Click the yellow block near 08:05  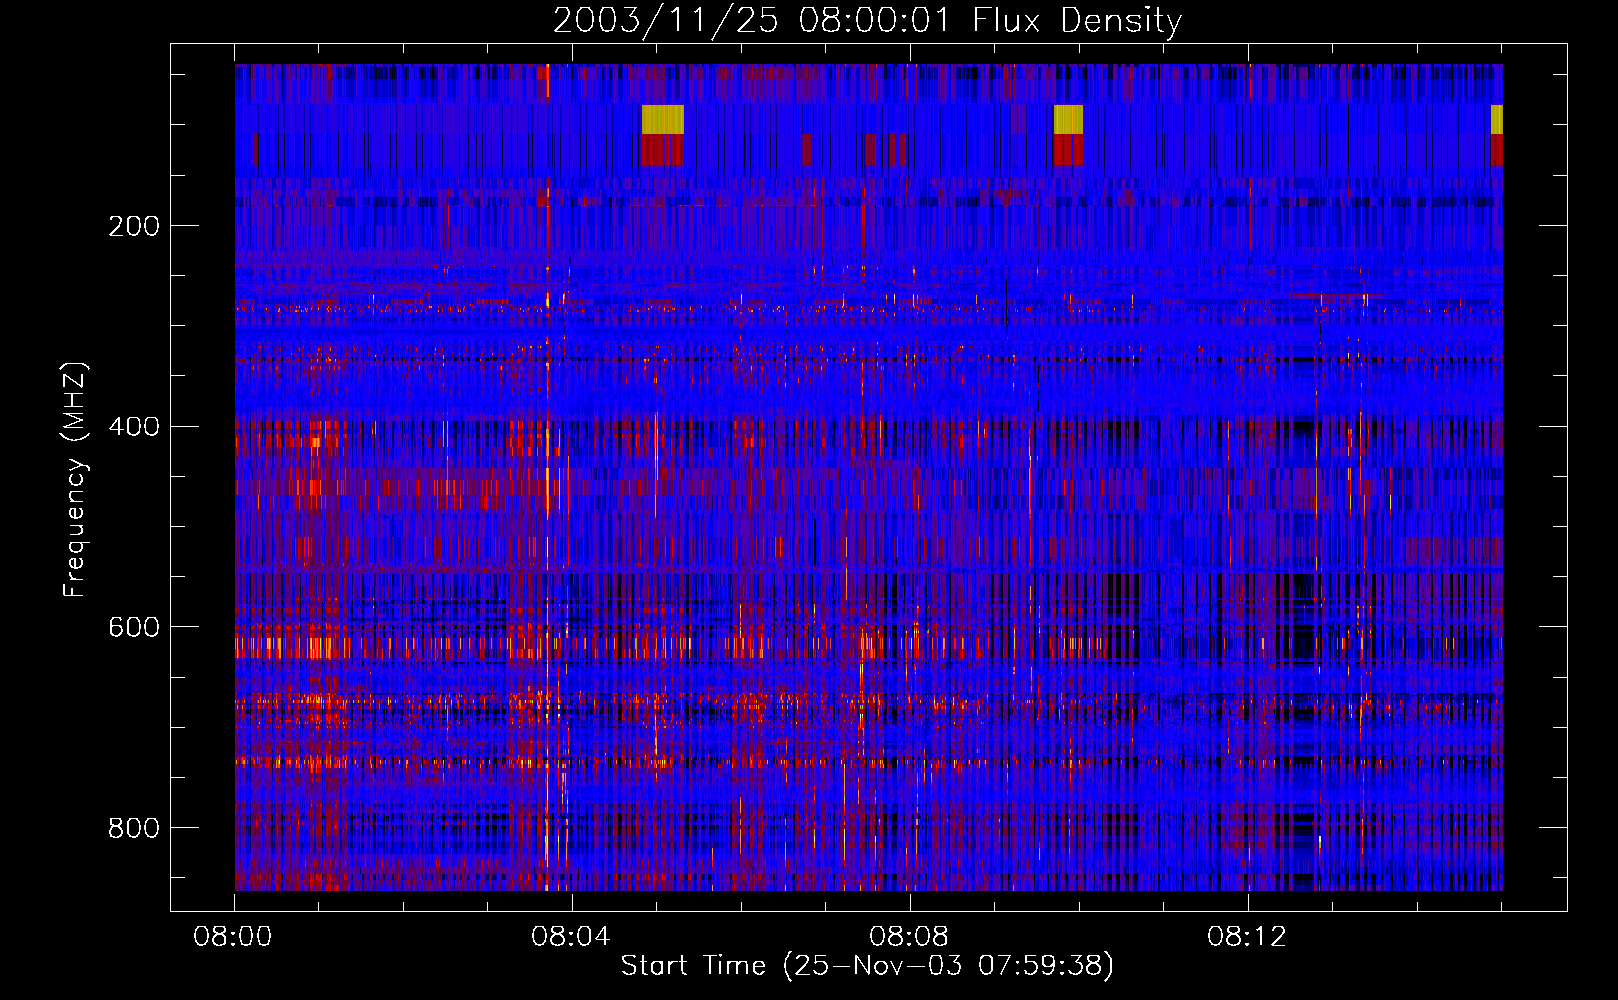[x=663, y=119]
